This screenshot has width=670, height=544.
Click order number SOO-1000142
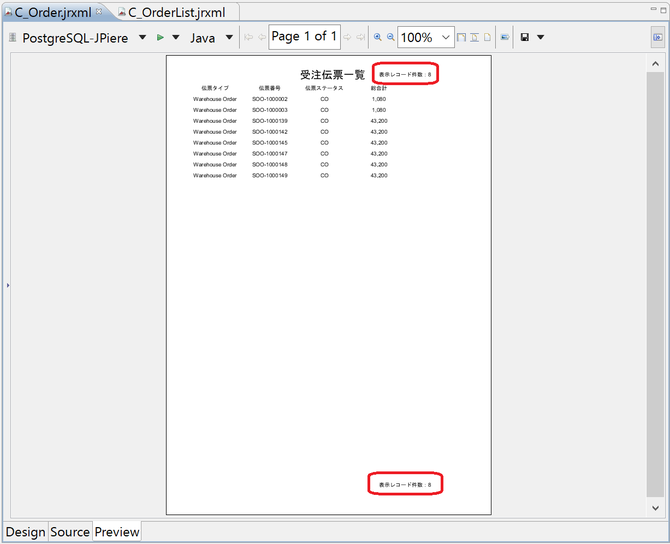[270, 132]
